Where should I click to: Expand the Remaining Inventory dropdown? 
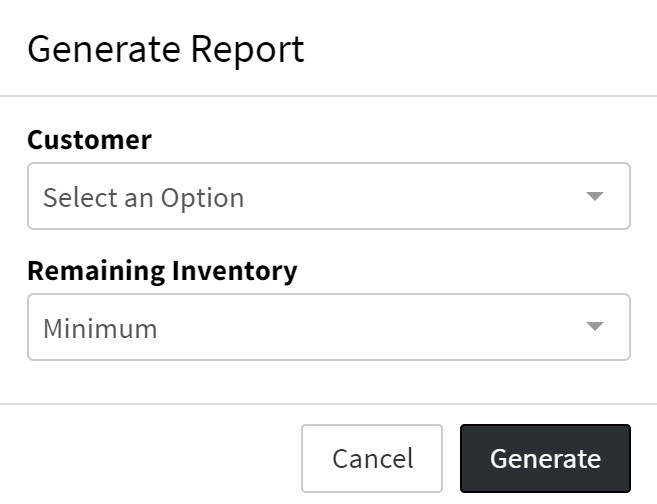[328, 327]
